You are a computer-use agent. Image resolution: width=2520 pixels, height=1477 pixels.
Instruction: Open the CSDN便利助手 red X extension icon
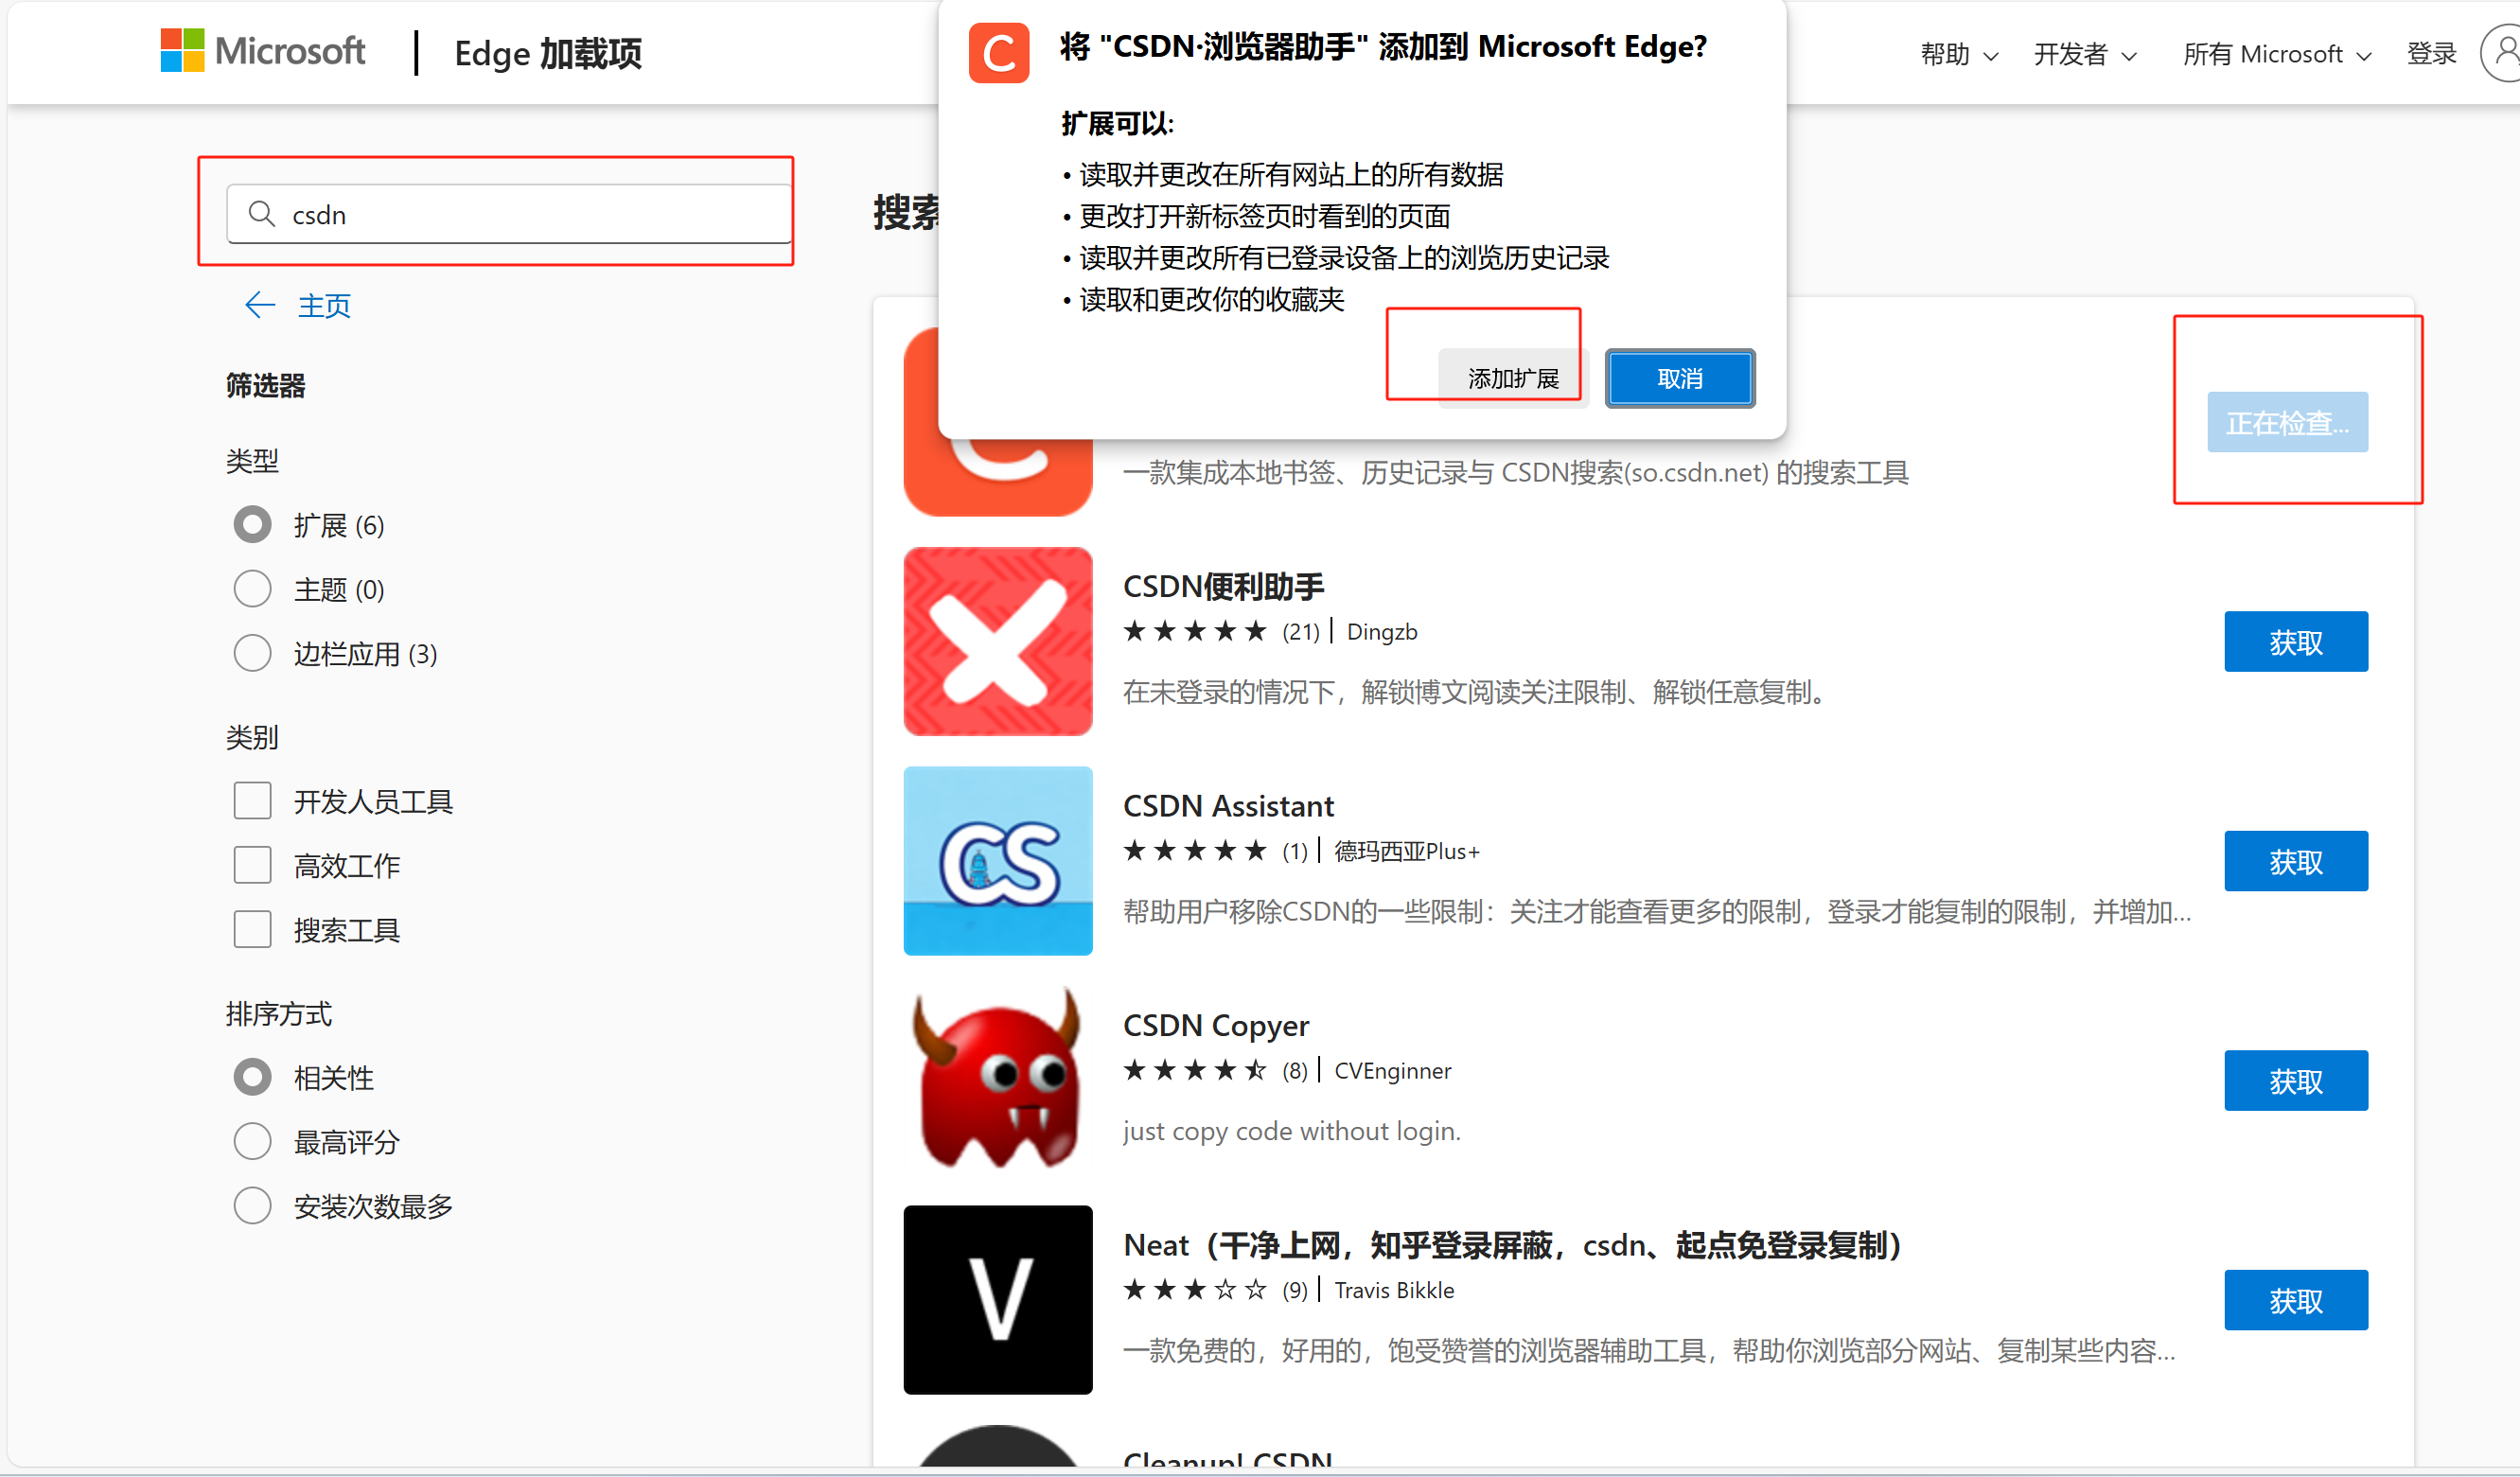tap(997, 641)
